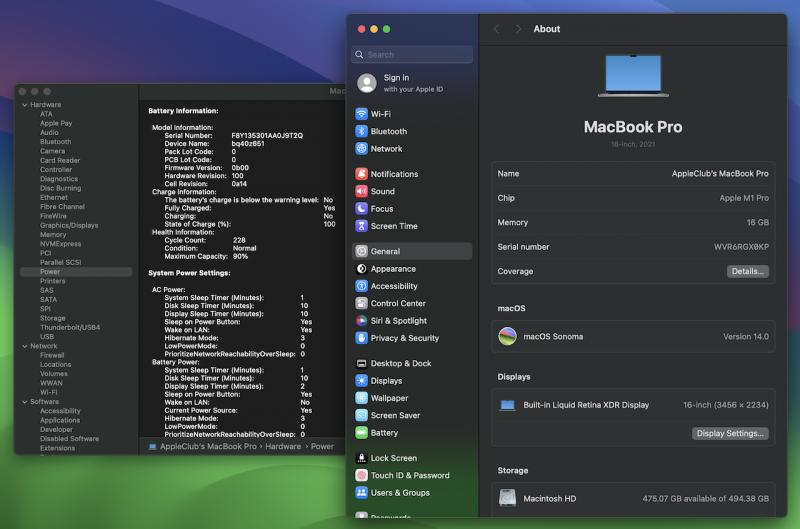The height and width of the screenshot is (529, 800).
Task: Select Privacy & Security in sidebar
Action: [404, 338]
